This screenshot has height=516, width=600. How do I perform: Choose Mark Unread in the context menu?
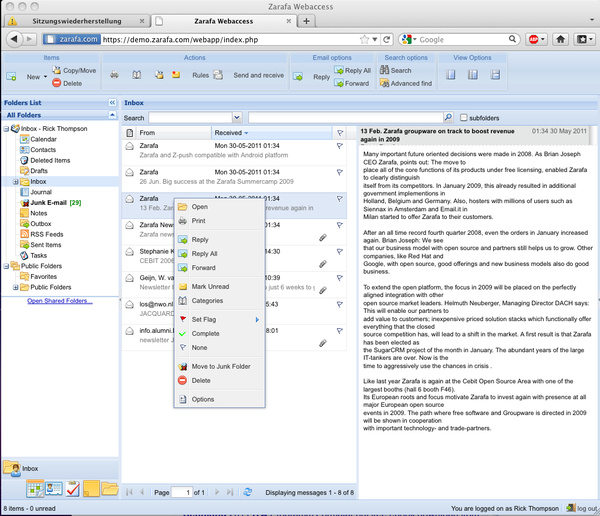pos(219,287)
